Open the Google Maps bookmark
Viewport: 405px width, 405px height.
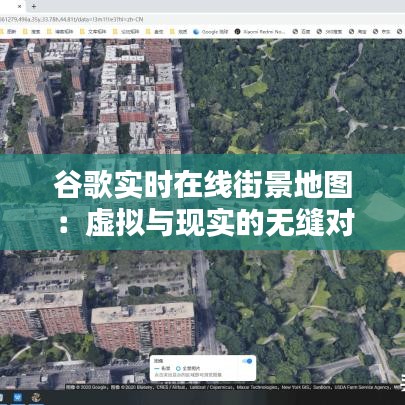[211, 32]
